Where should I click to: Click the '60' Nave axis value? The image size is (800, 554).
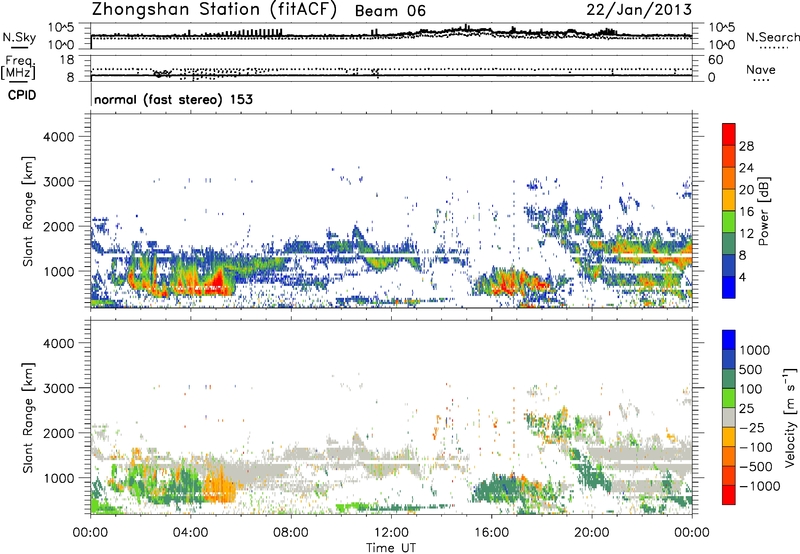(715, 60)
